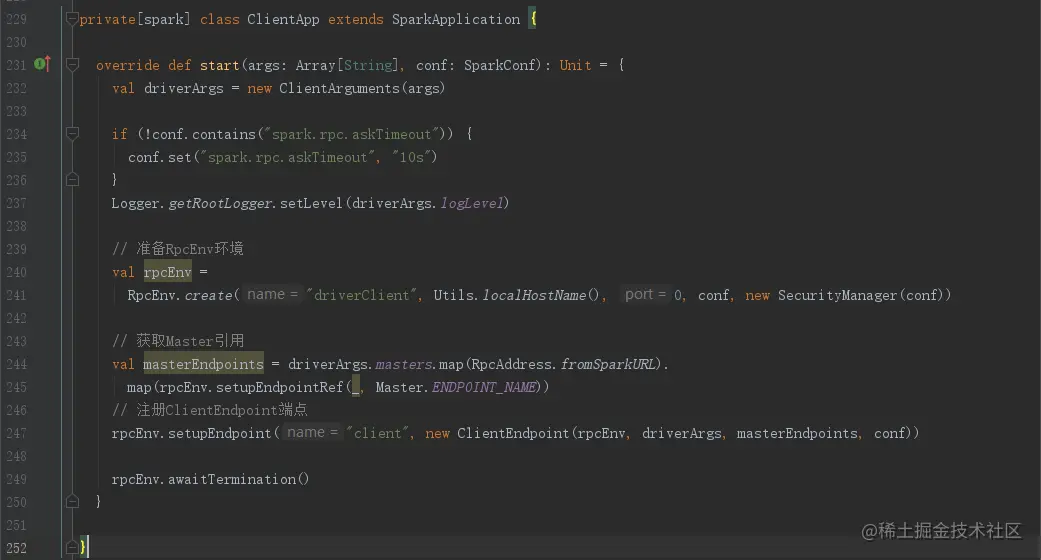Click 'logLevel' on line 237
The width and height of the screenshot is (1041, 560).
coord(472,203)
